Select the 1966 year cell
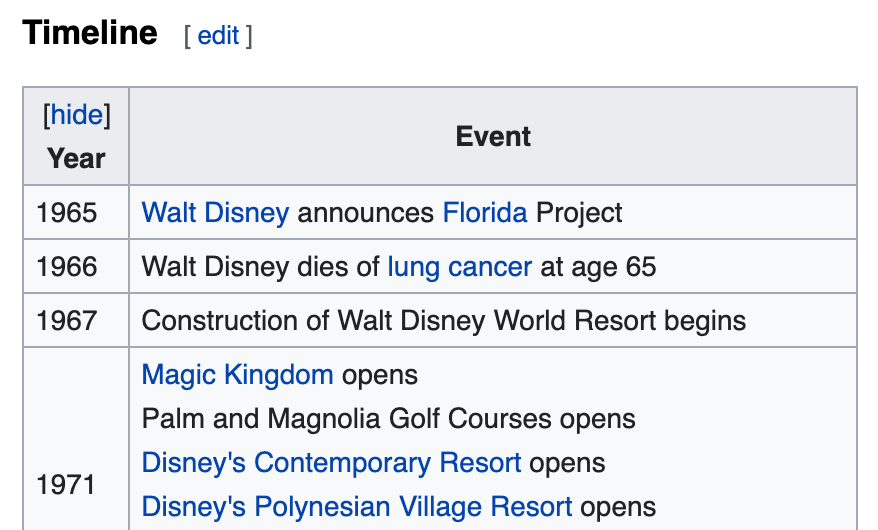The image size is (878, 530). (67, 267)
